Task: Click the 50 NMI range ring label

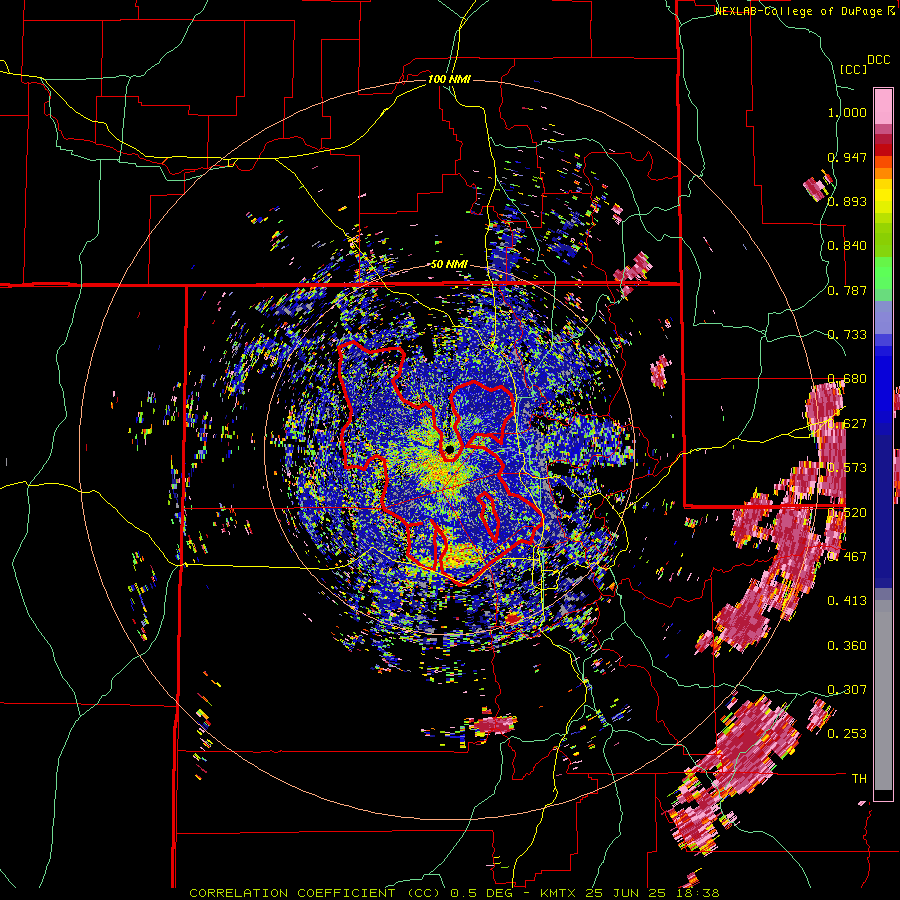Action: click(449, 265)
